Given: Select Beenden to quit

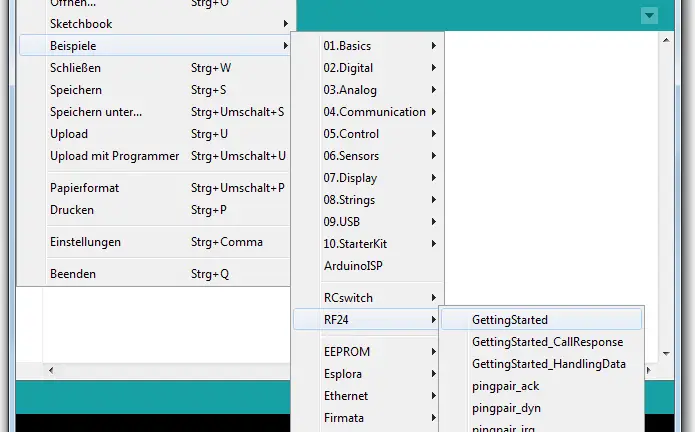Looking at the screenshot, I should (x=155, y=274).
